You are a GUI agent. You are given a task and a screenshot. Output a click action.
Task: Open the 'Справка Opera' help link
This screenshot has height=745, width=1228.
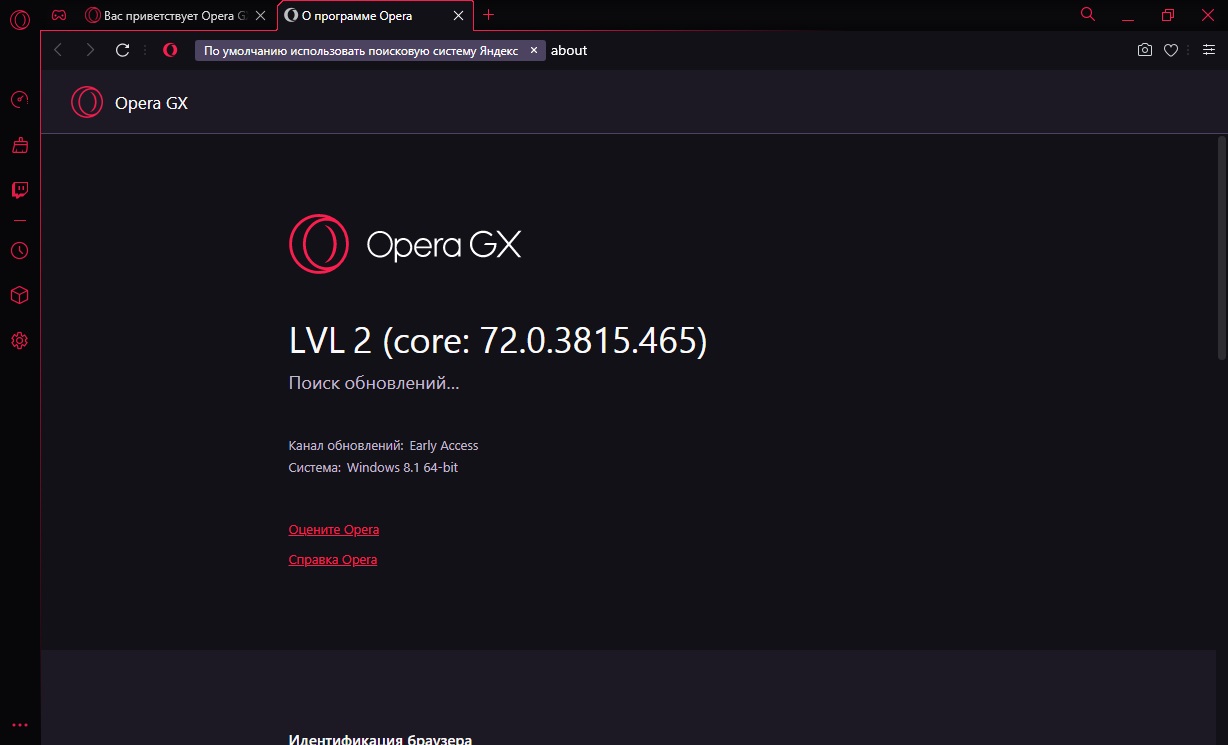(332, 560)
